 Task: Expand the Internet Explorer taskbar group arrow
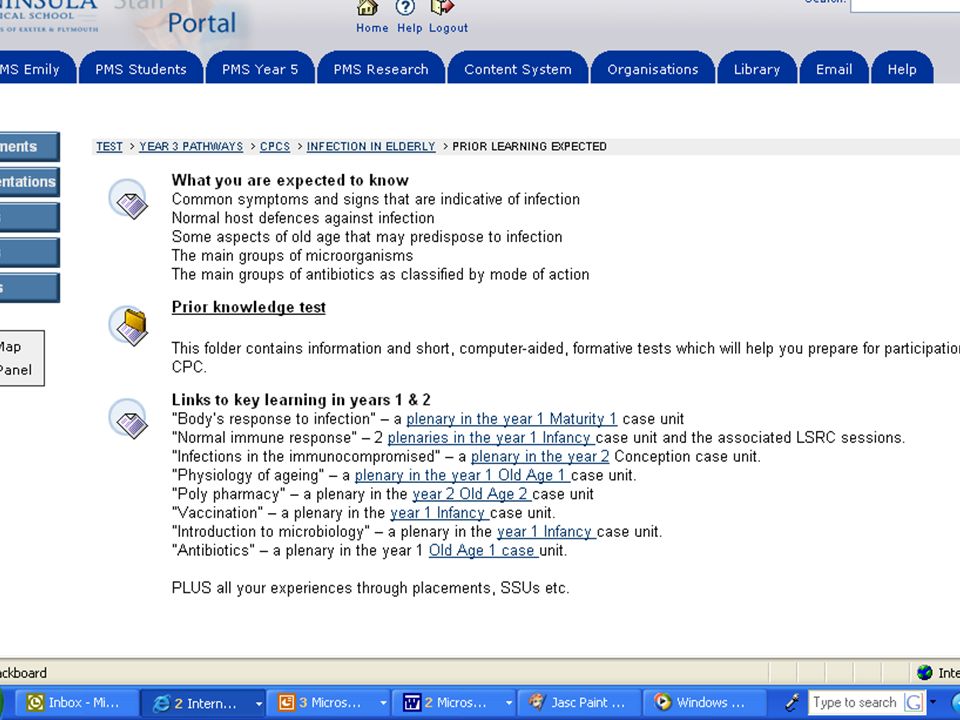259,703
